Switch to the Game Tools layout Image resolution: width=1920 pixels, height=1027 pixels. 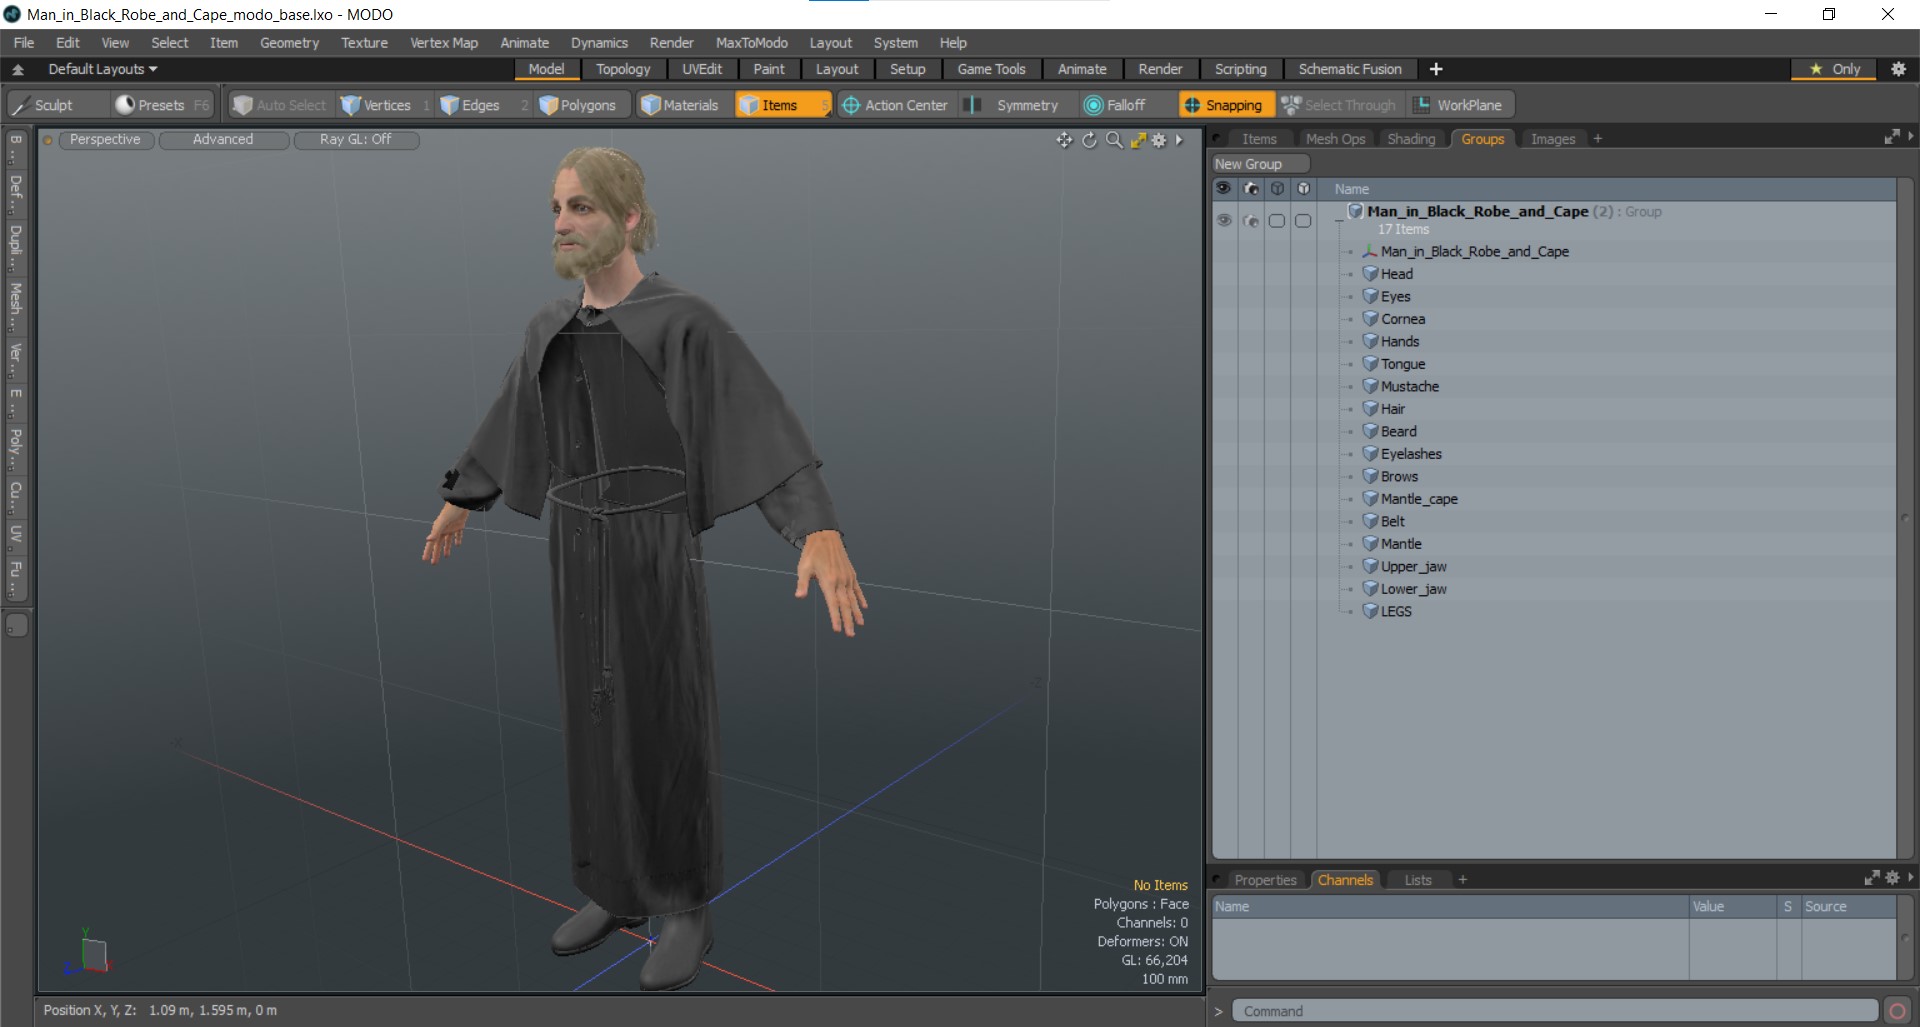tap(991, 69)
